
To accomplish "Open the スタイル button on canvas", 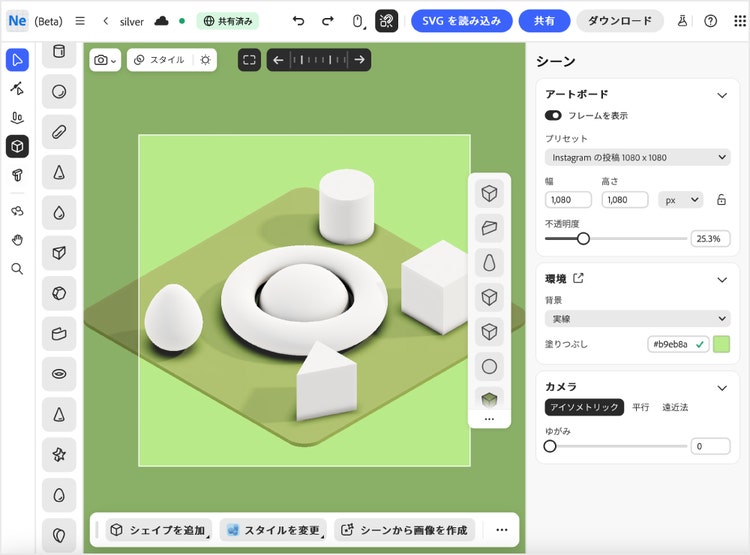I will coord(160,60).
